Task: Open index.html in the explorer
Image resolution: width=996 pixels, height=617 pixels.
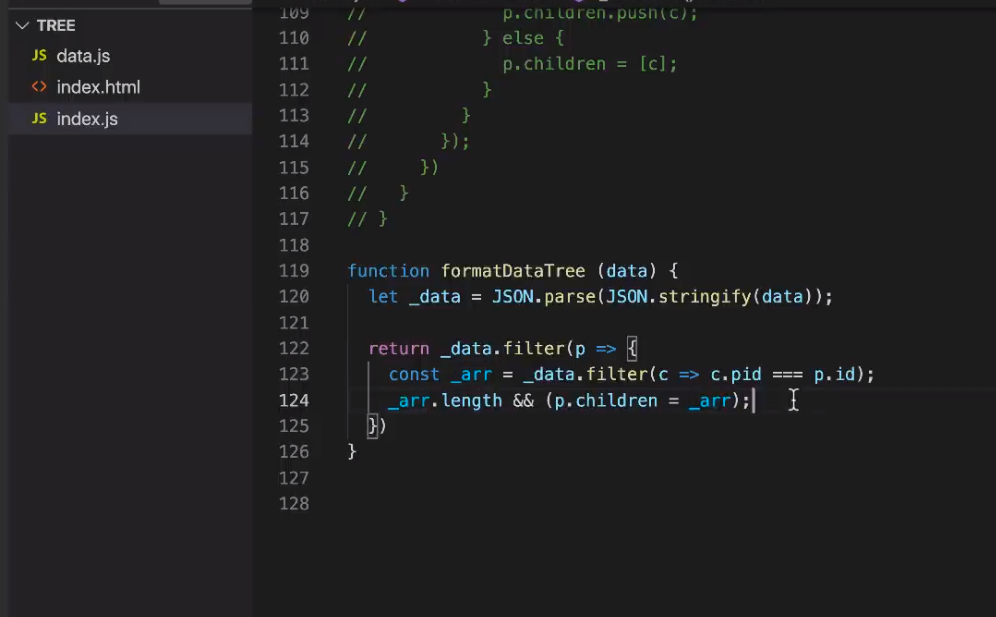Action: click(98, 87)
